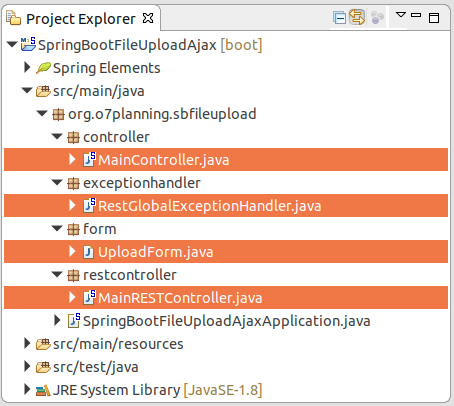Collapse the SpringBootFileUploadAjax project node
454x406 pixels.
(x=12, y=44)
